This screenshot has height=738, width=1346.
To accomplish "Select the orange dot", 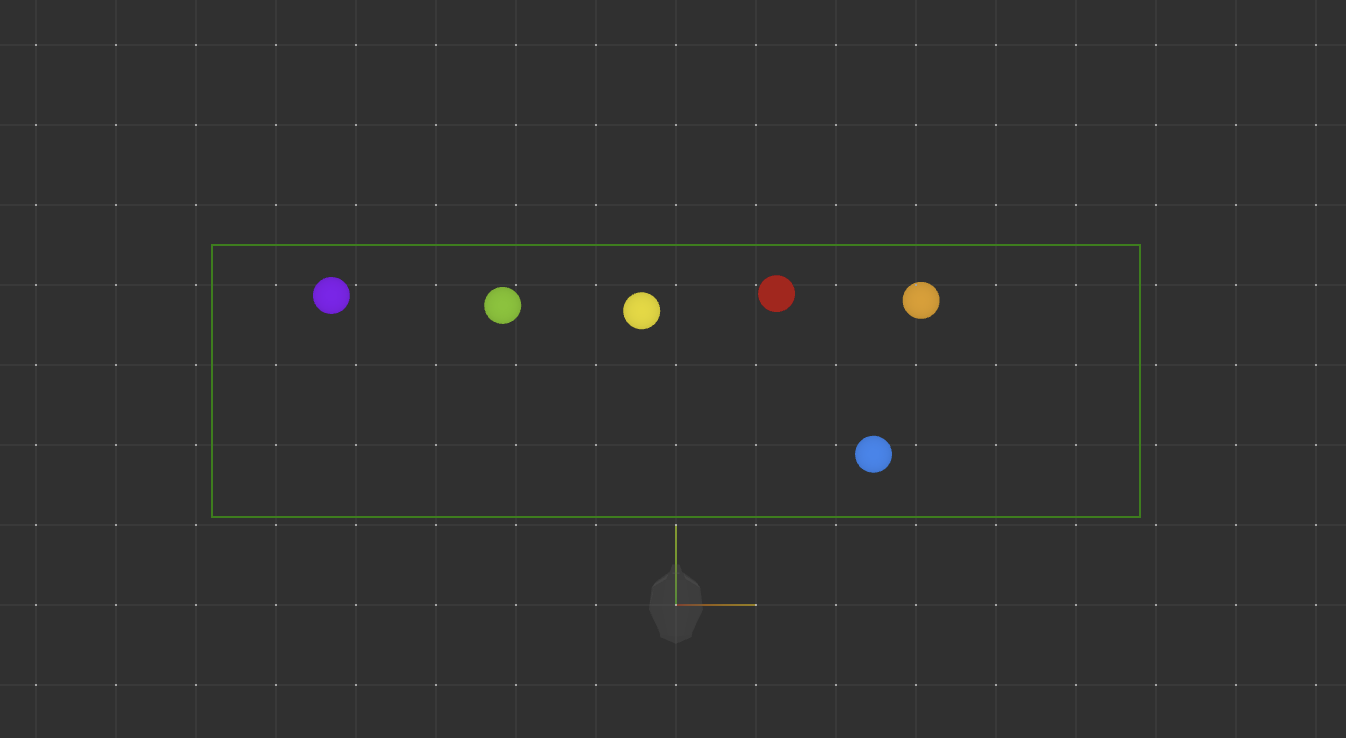I will tap(920, 301).
